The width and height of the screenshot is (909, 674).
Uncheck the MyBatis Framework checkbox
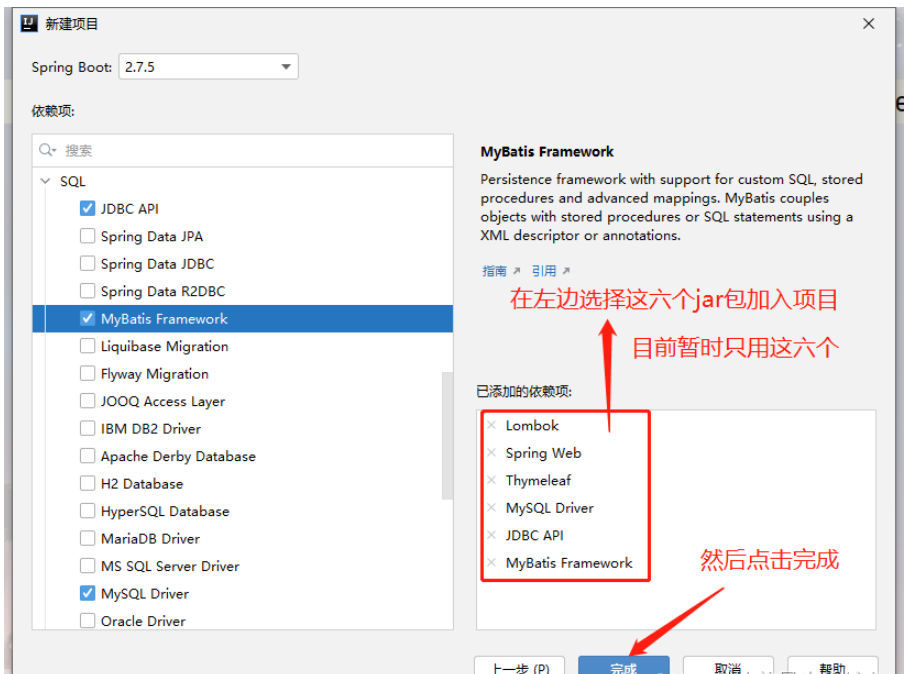click(87, 318)
